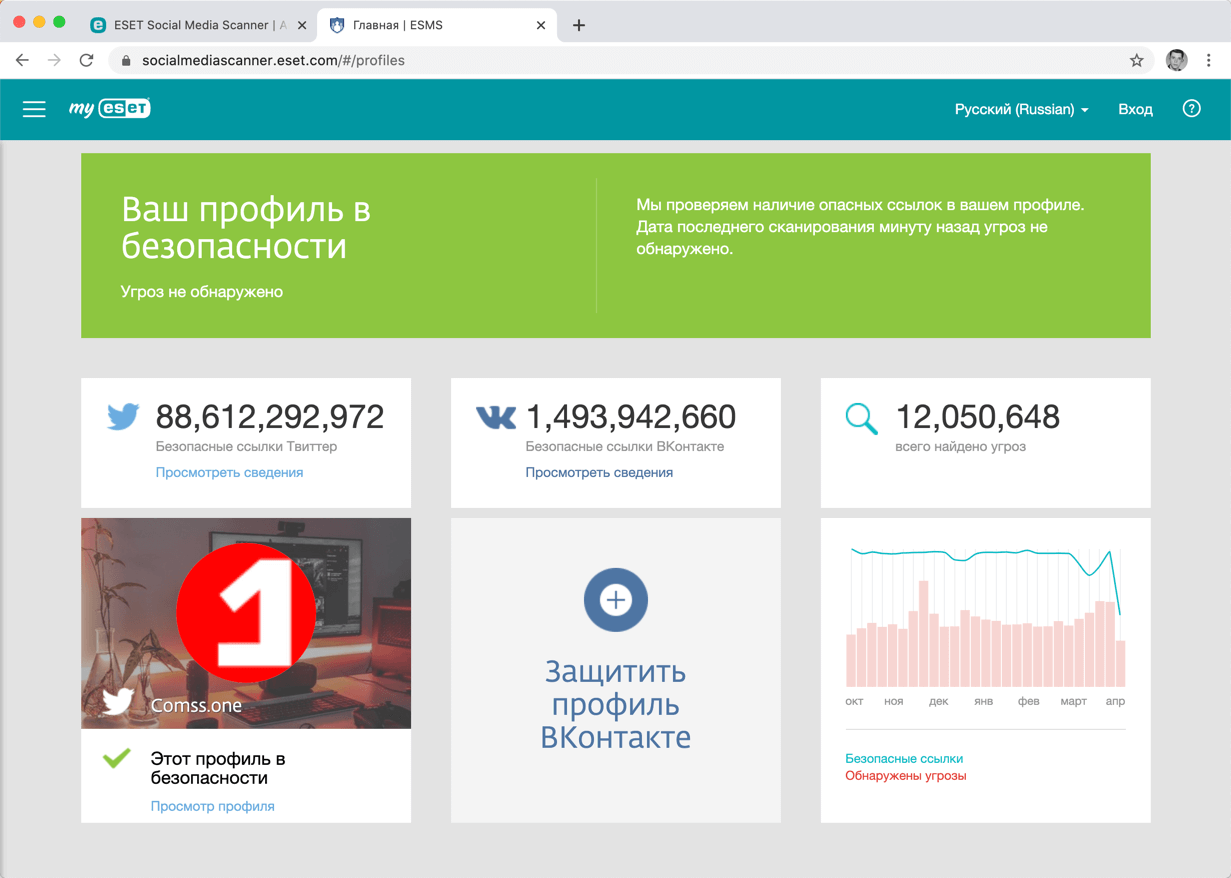Viewport: 1231px width, 878px height.
Task: Click the Просмотр профиля link
Action: coord(212,806)
